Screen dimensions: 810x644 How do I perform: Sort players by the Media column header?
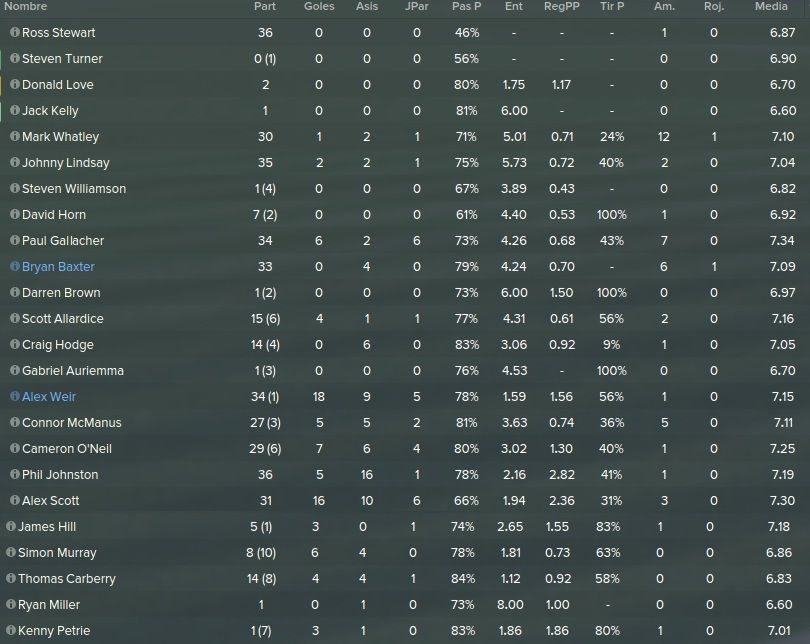click(x=771, y=6)
